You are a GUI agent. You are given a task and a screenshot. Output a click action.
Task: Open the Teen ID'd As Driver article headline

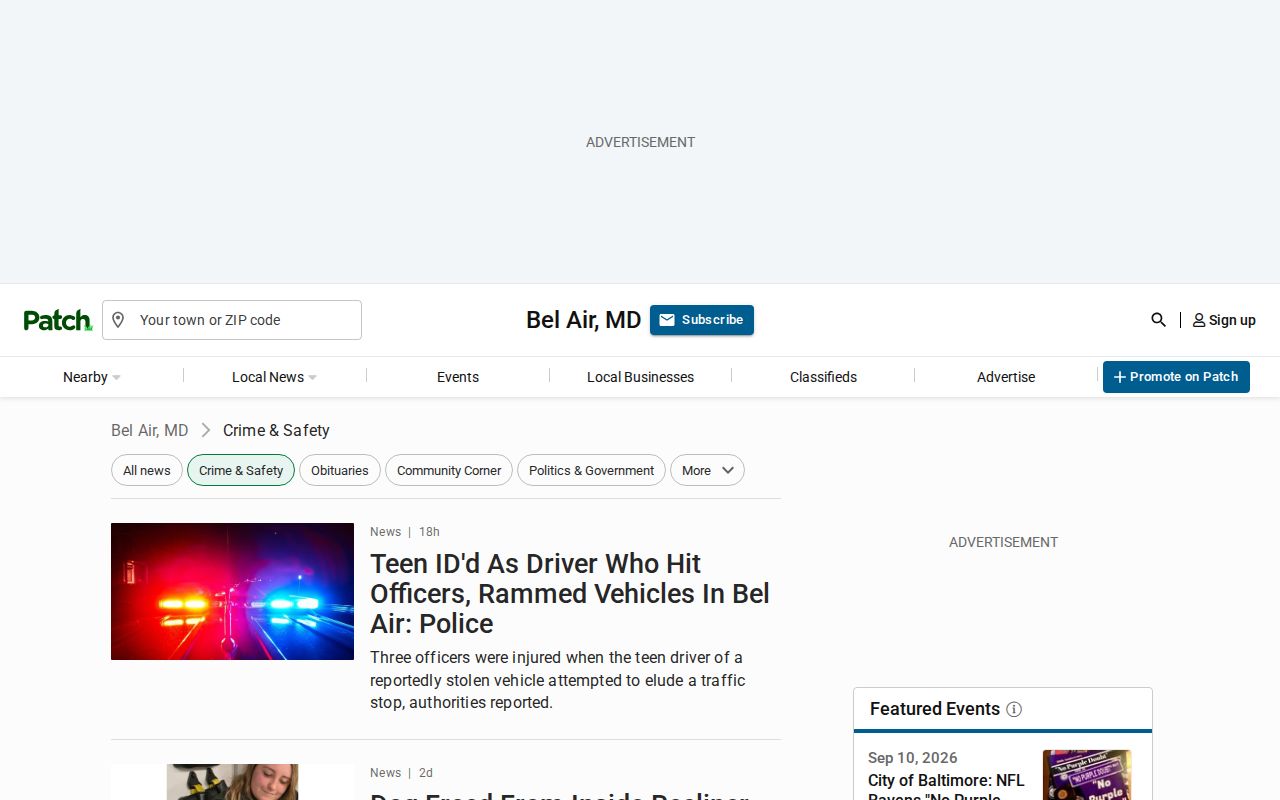pyautogui.click(x=570, y=593)
